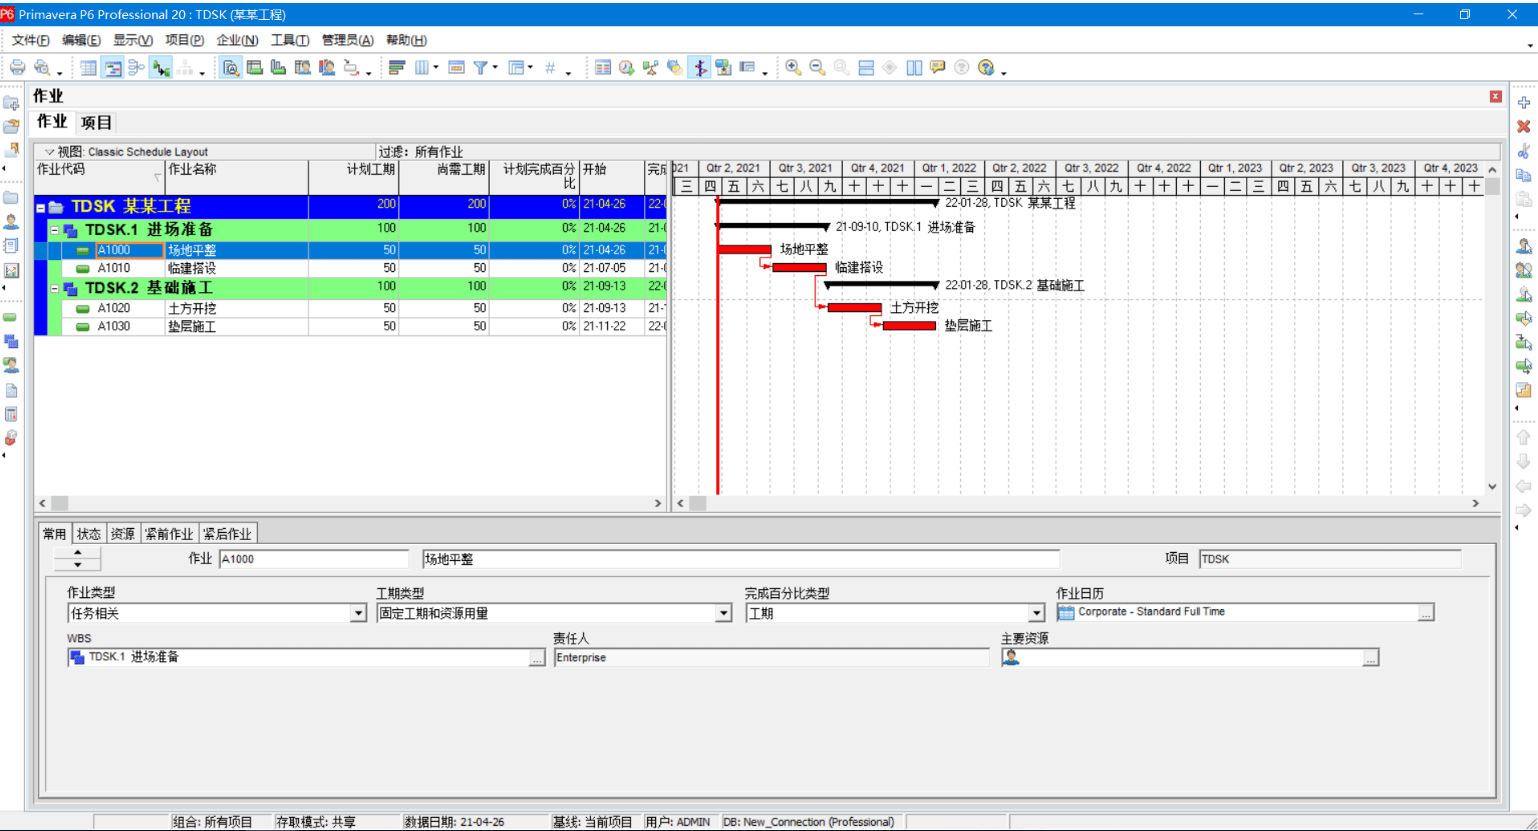This screenshot has width=1538, height=831.
Task: Click the activity name field 场地平整
Action: tap(741, 559)
